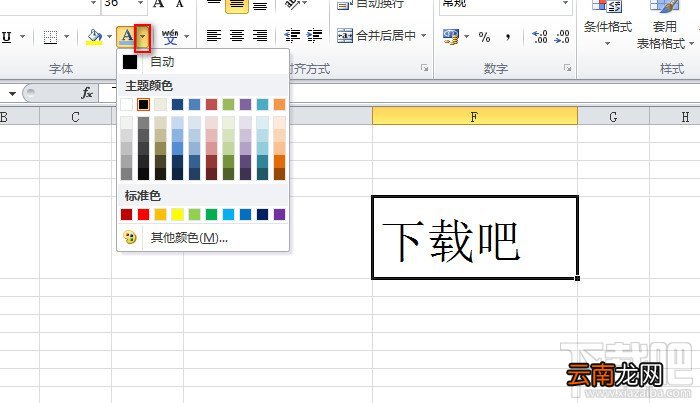Select column F header
The width and height of the screenshot is (700, 403).
point(475,116)
